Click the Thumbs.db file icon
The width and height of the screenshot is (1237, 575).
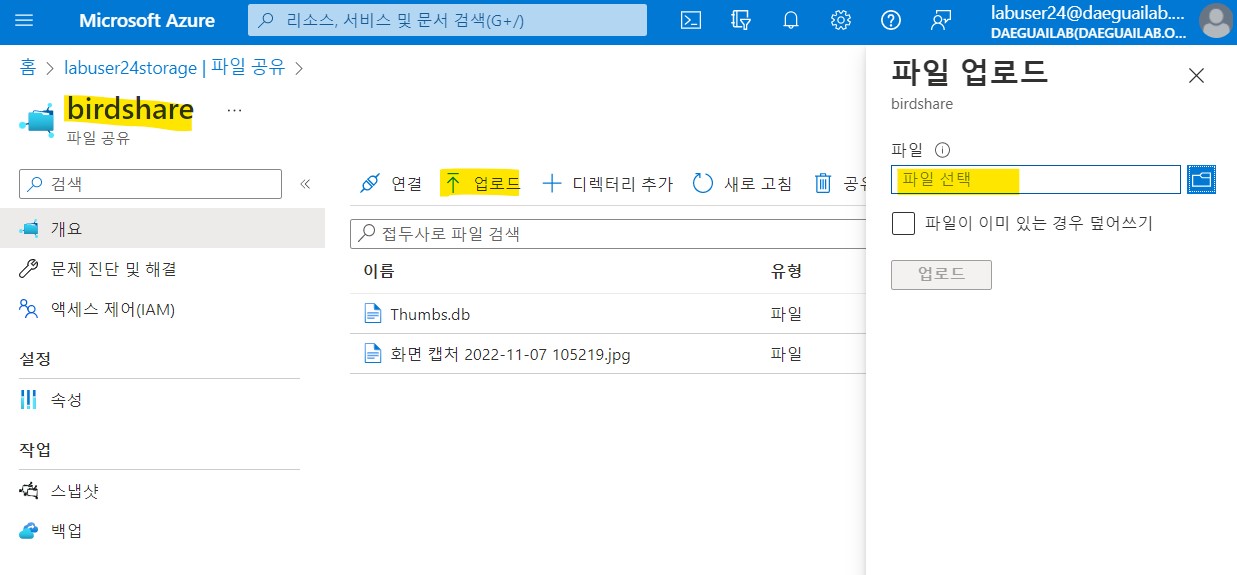[373, 314]
